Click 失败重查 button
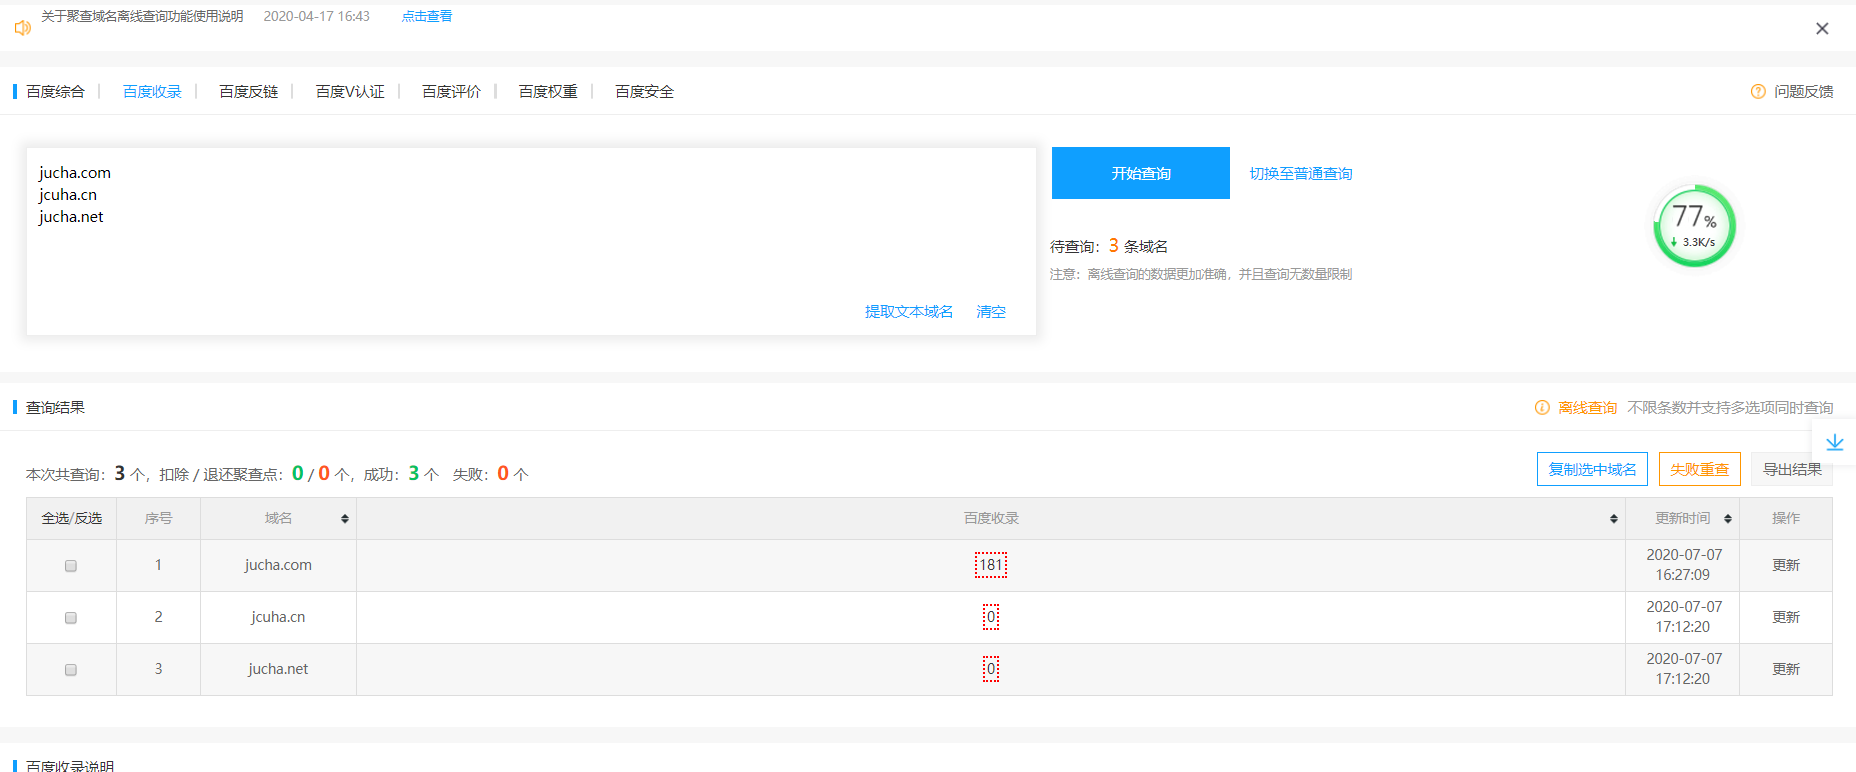The height and width of the screenshot is (772, 1856). [1699, 469]
